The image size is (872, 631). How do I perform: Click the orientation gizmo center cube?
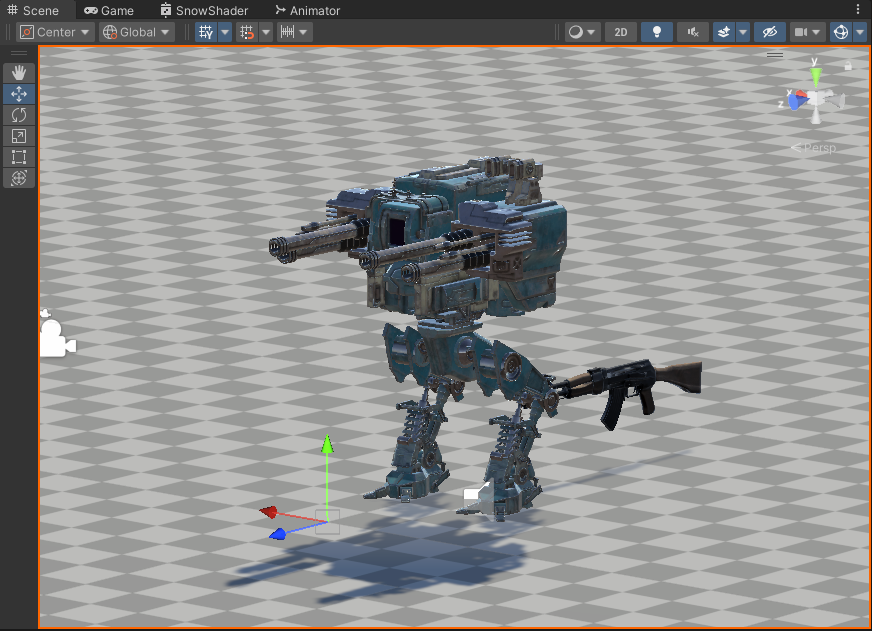coord(816,99)
